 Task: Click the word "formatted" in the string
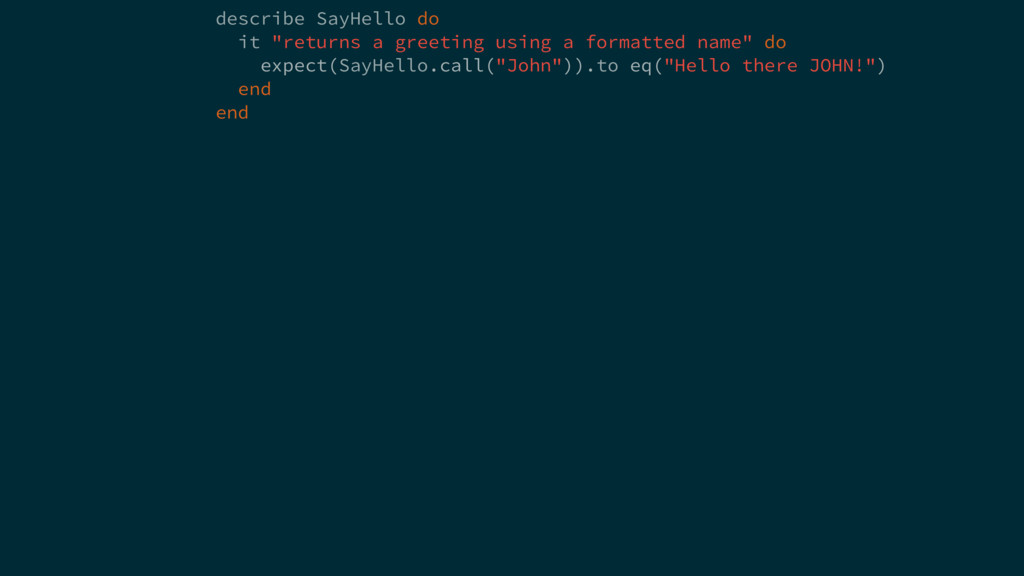pyautogui.click(x=635, y=42)
